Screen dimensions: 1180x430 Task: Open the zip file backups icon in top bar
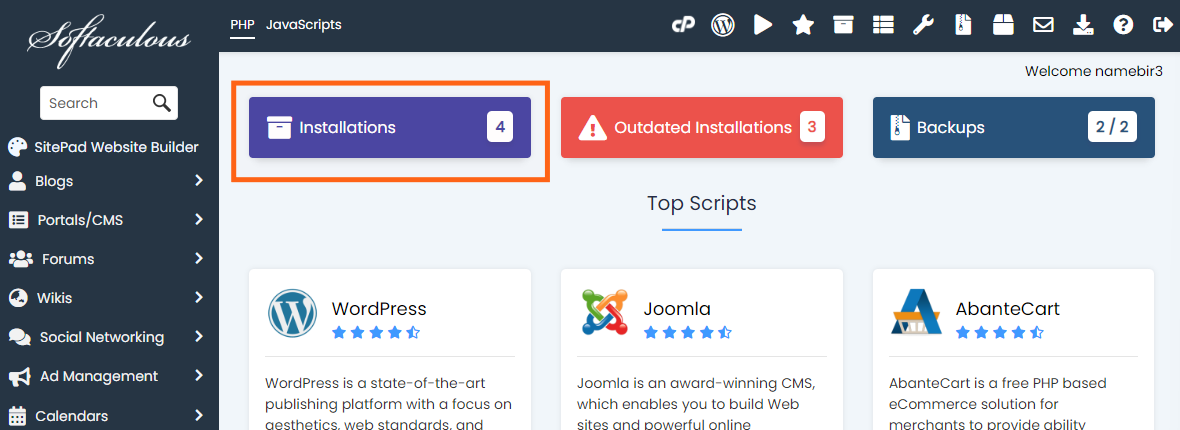pos(963,26)
